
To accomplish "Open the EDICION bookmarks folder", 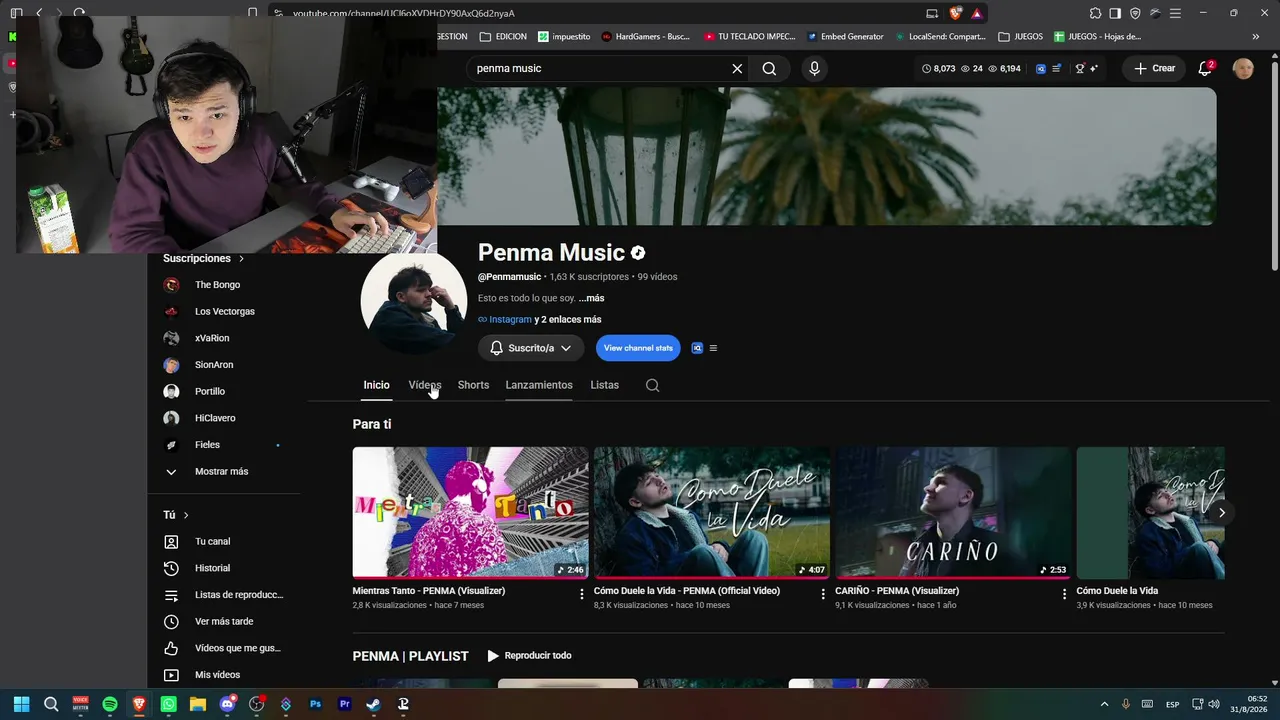I will [x=503, y=37].
